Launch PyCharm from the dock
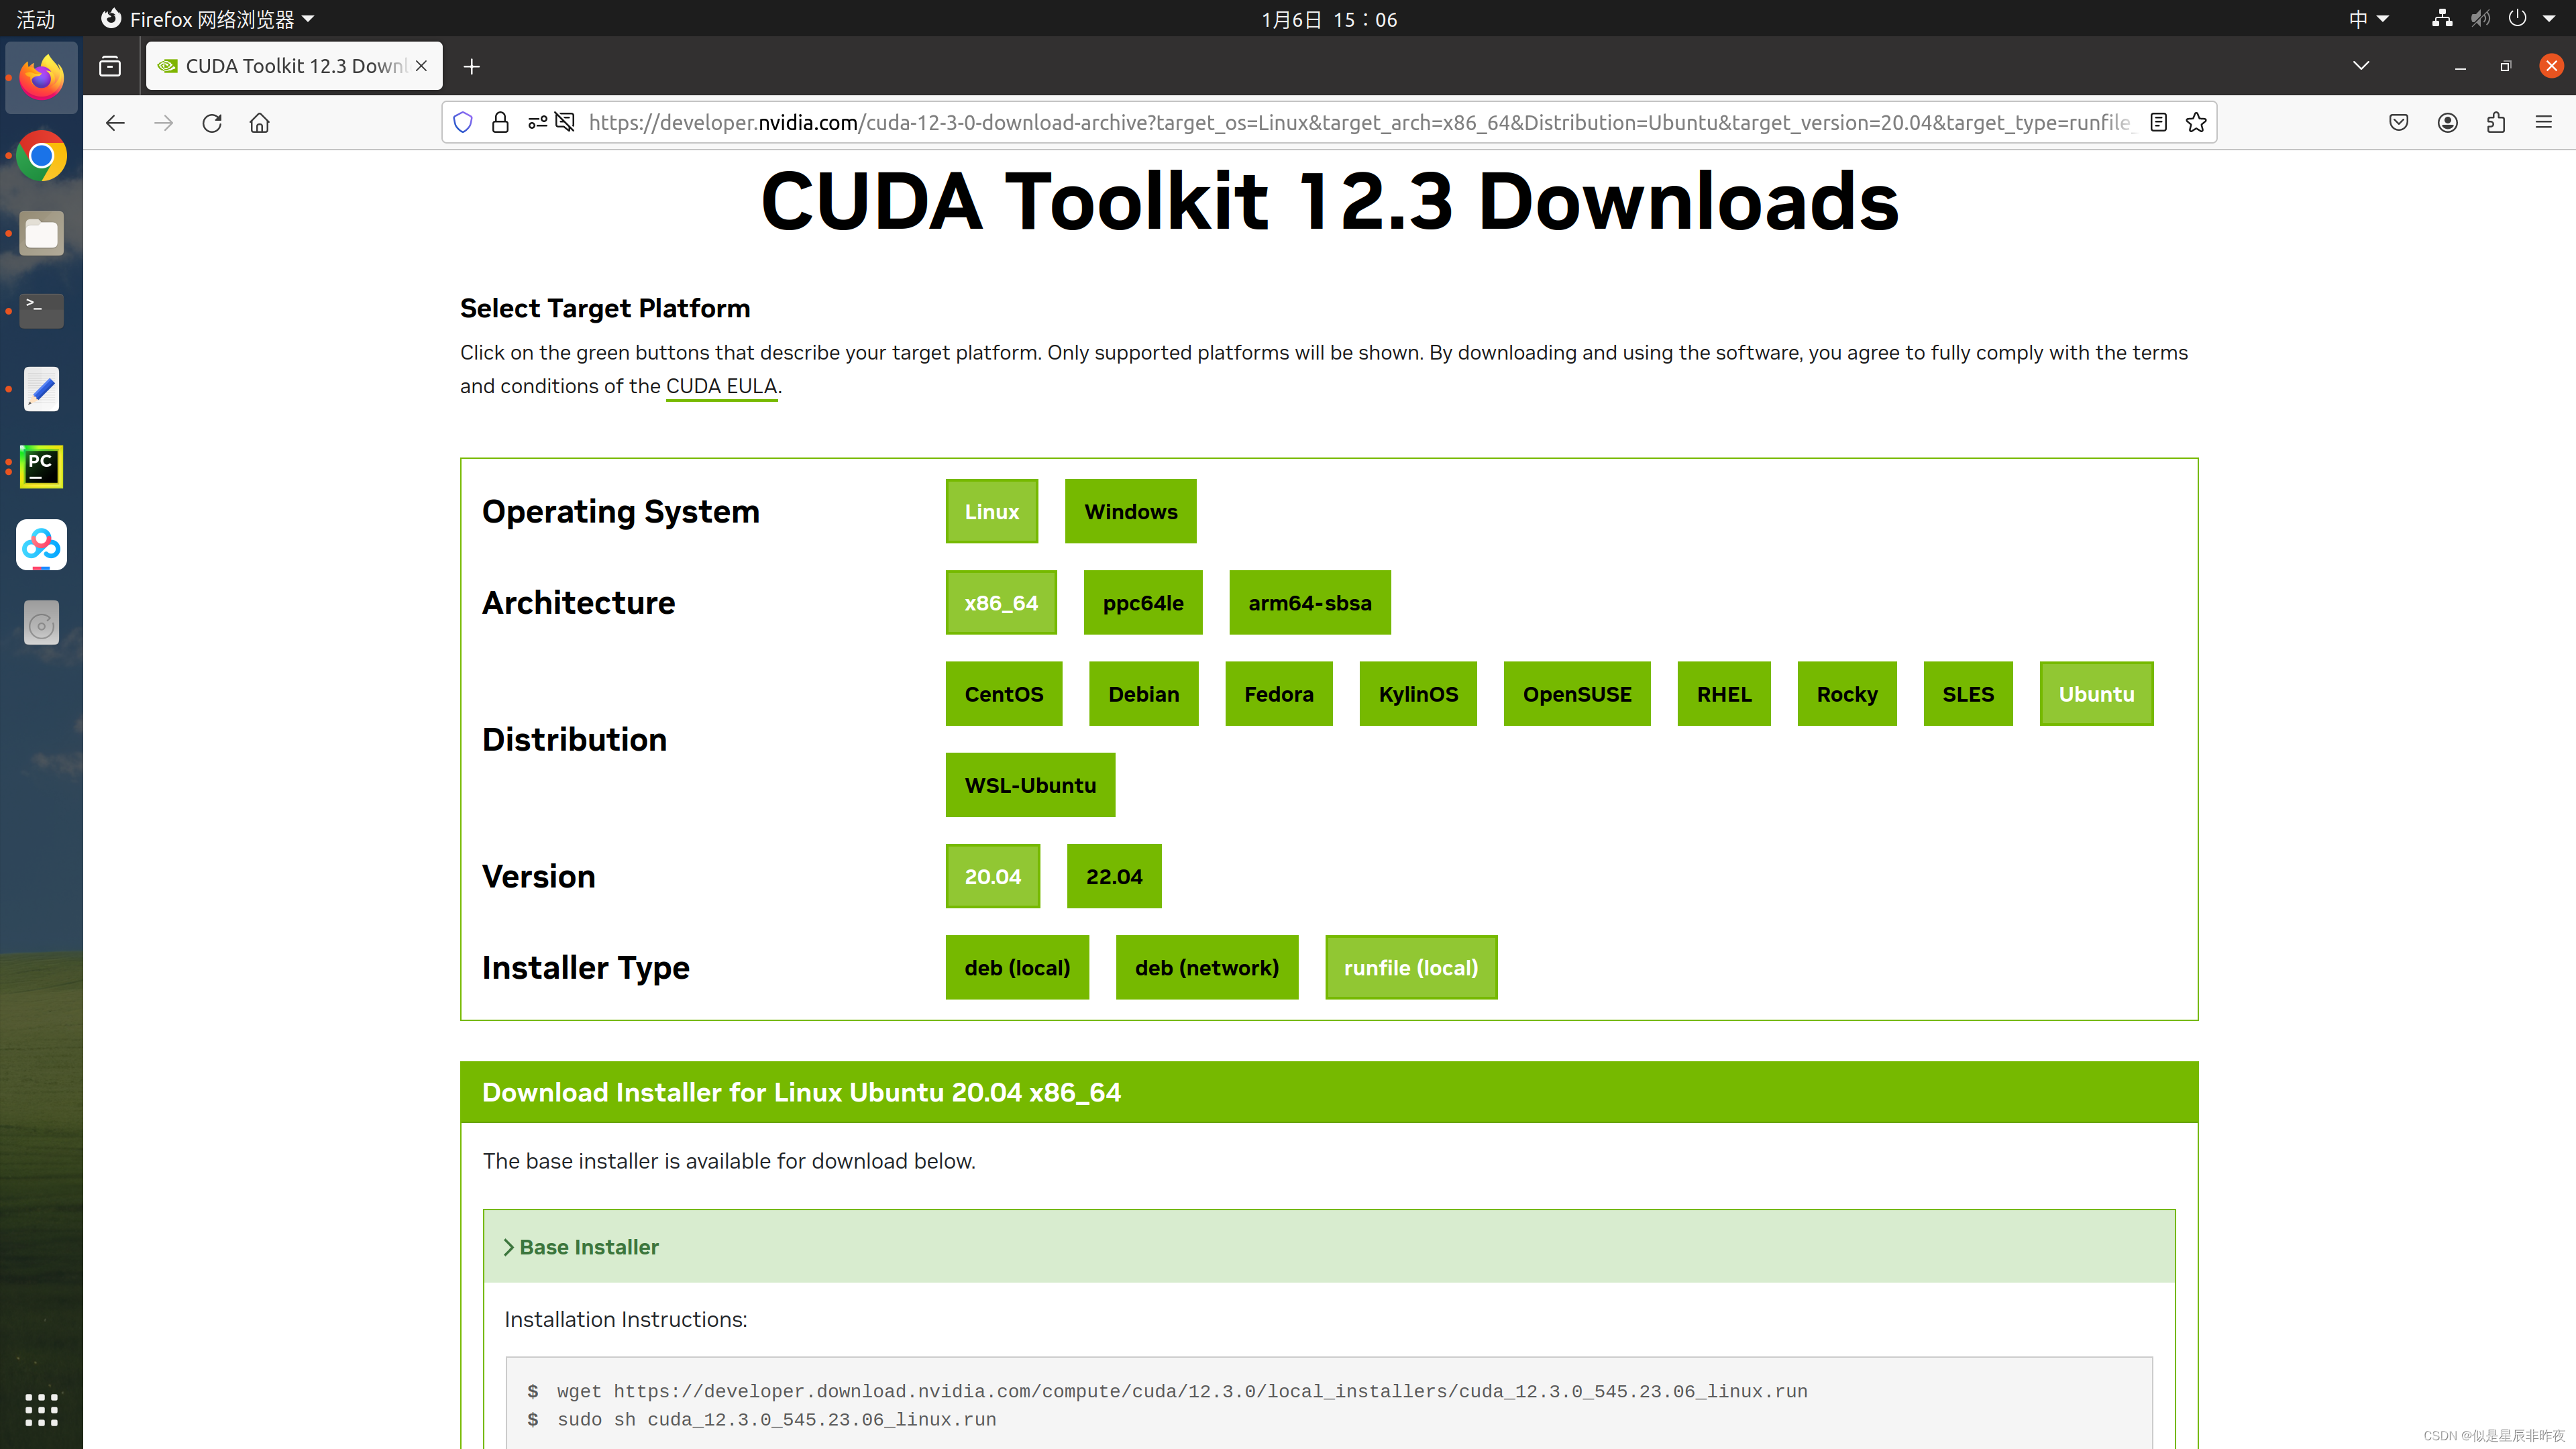2576x1449 pixels. click(41, 467)
